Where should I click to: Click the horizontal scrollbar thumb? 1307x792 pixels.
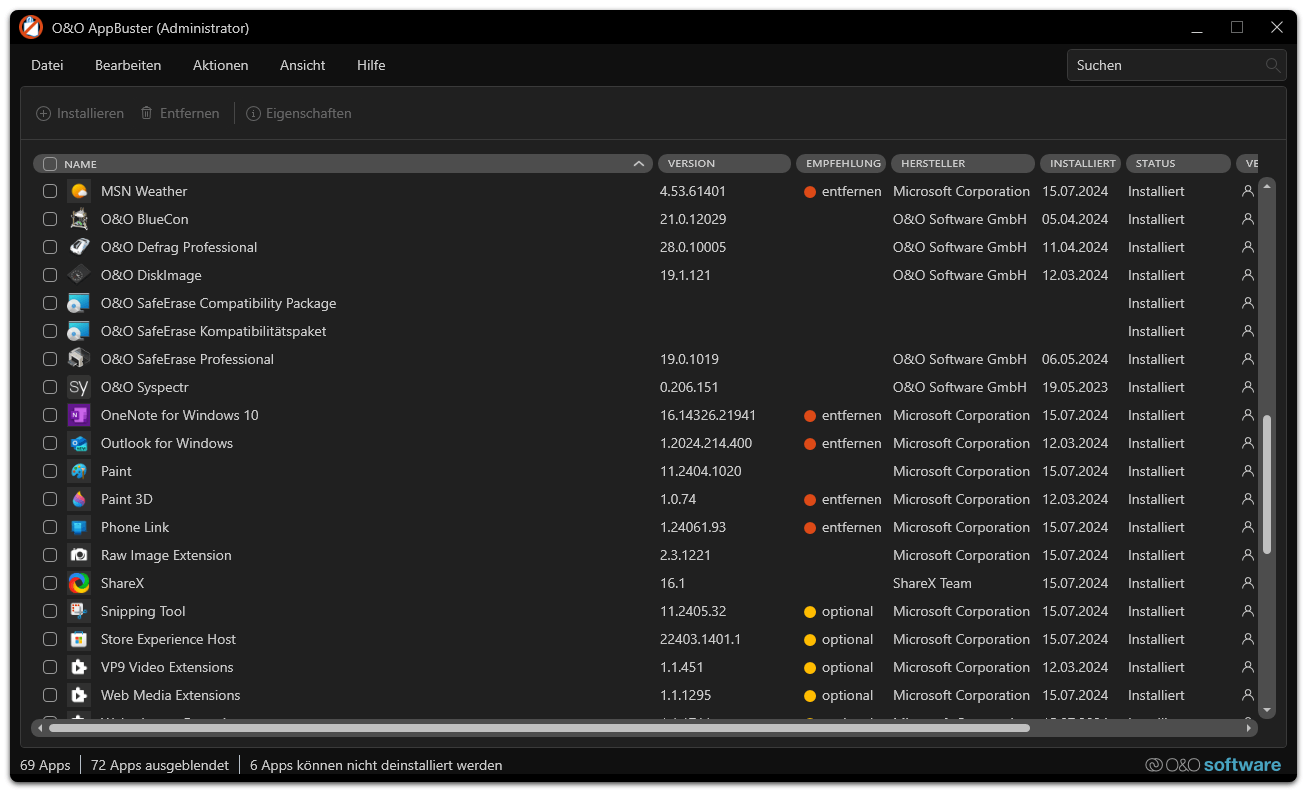pyautogui.click(x=539, y=728)
